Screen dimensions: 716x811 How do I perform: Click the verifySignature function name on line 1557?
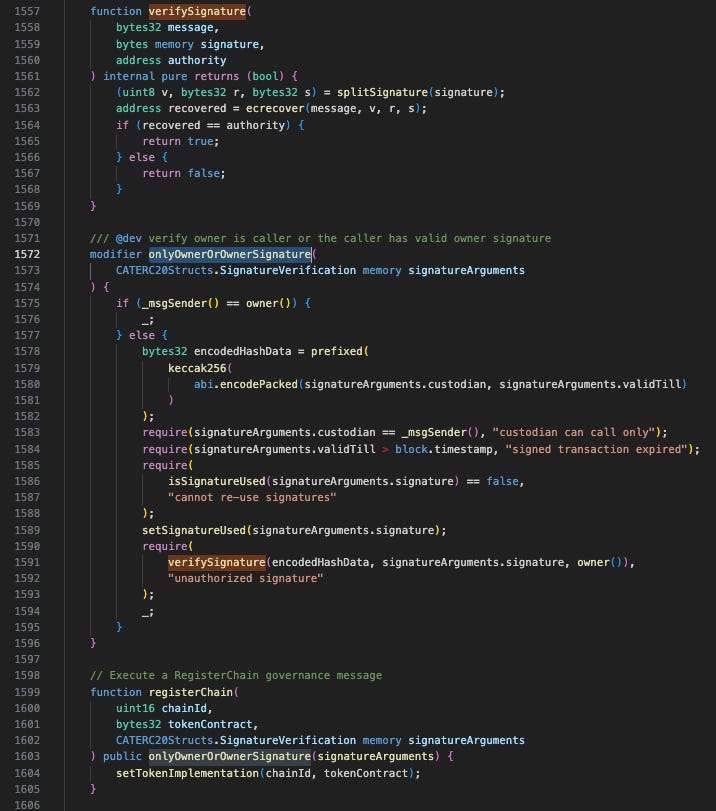coord(197,11)
